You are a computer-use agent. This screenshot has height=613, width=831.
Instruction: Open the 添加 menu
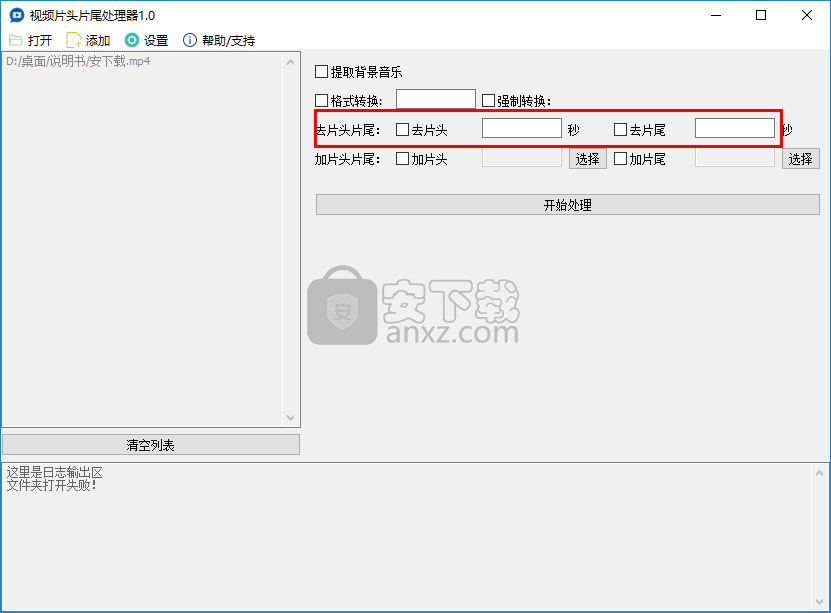pyautogui.click(x=88, y=40)
